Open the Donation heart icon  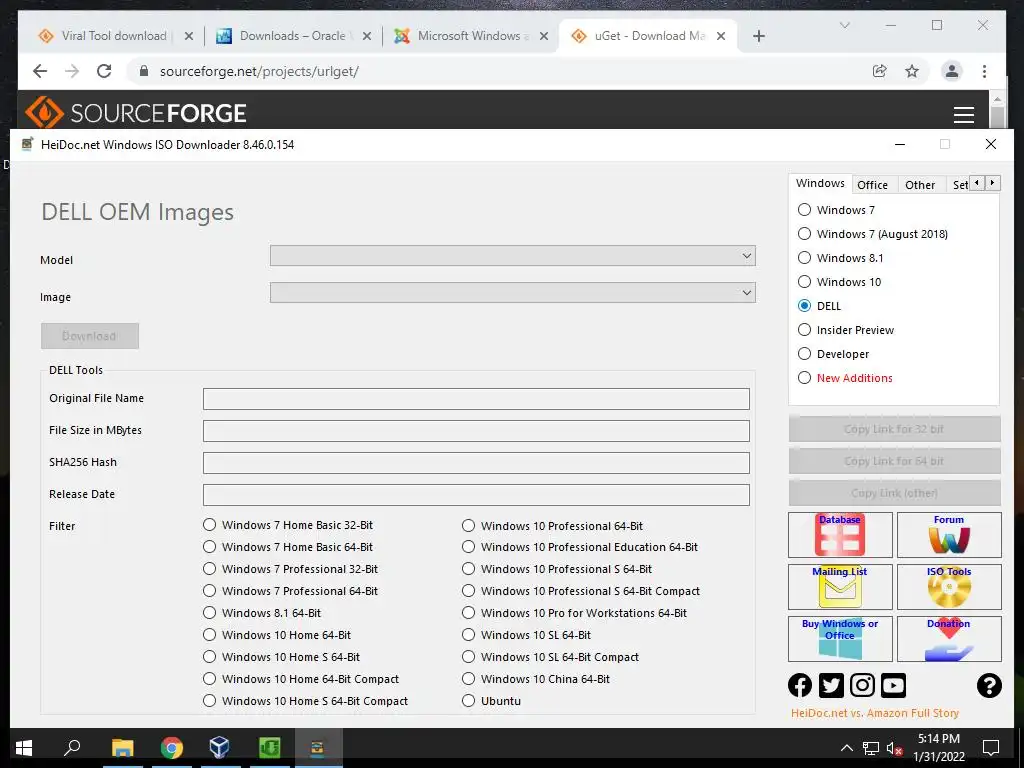click(949, 639)
